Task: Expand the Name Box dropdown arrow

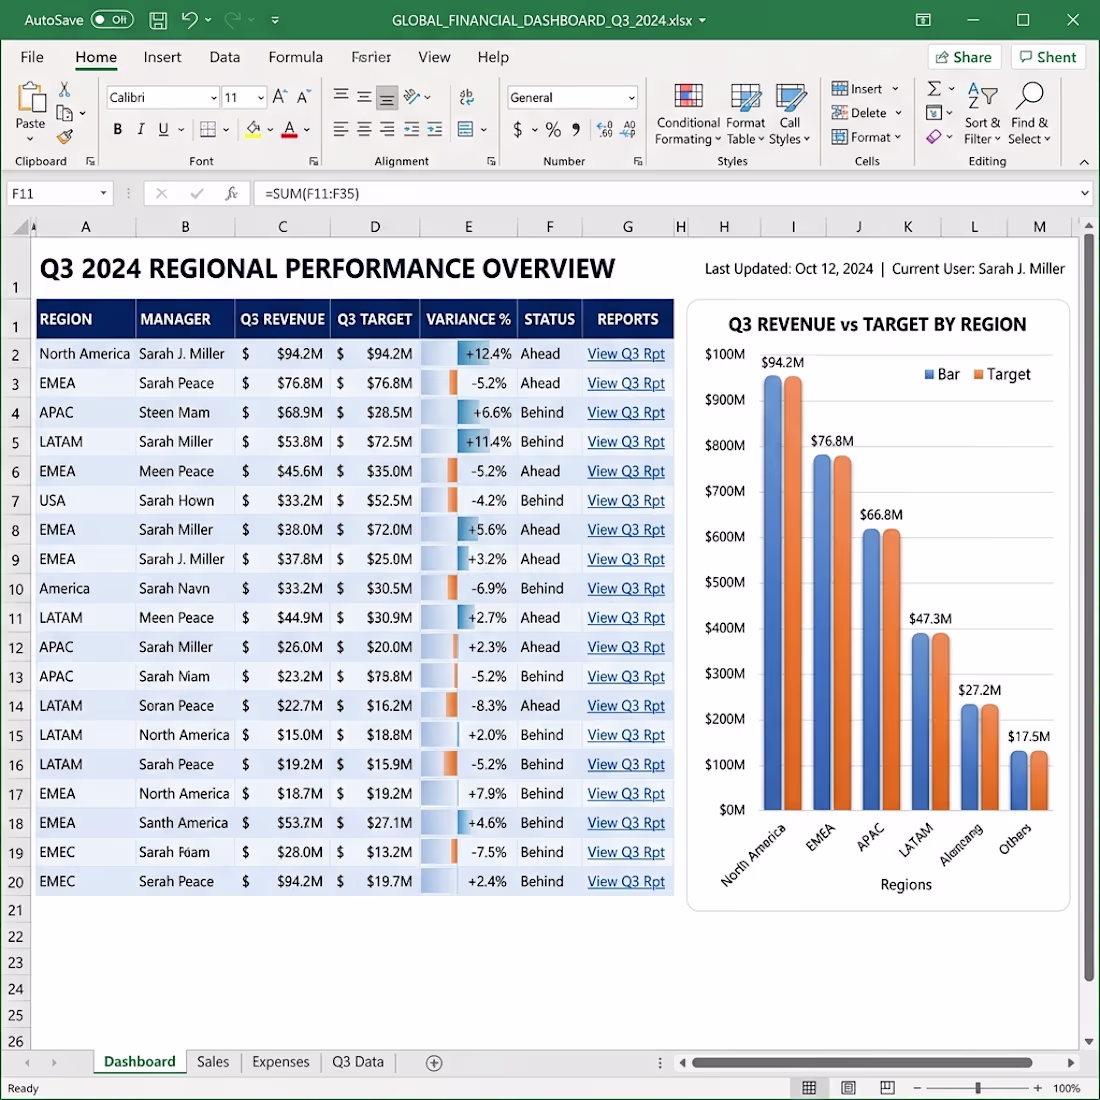Action: [103, 194]
